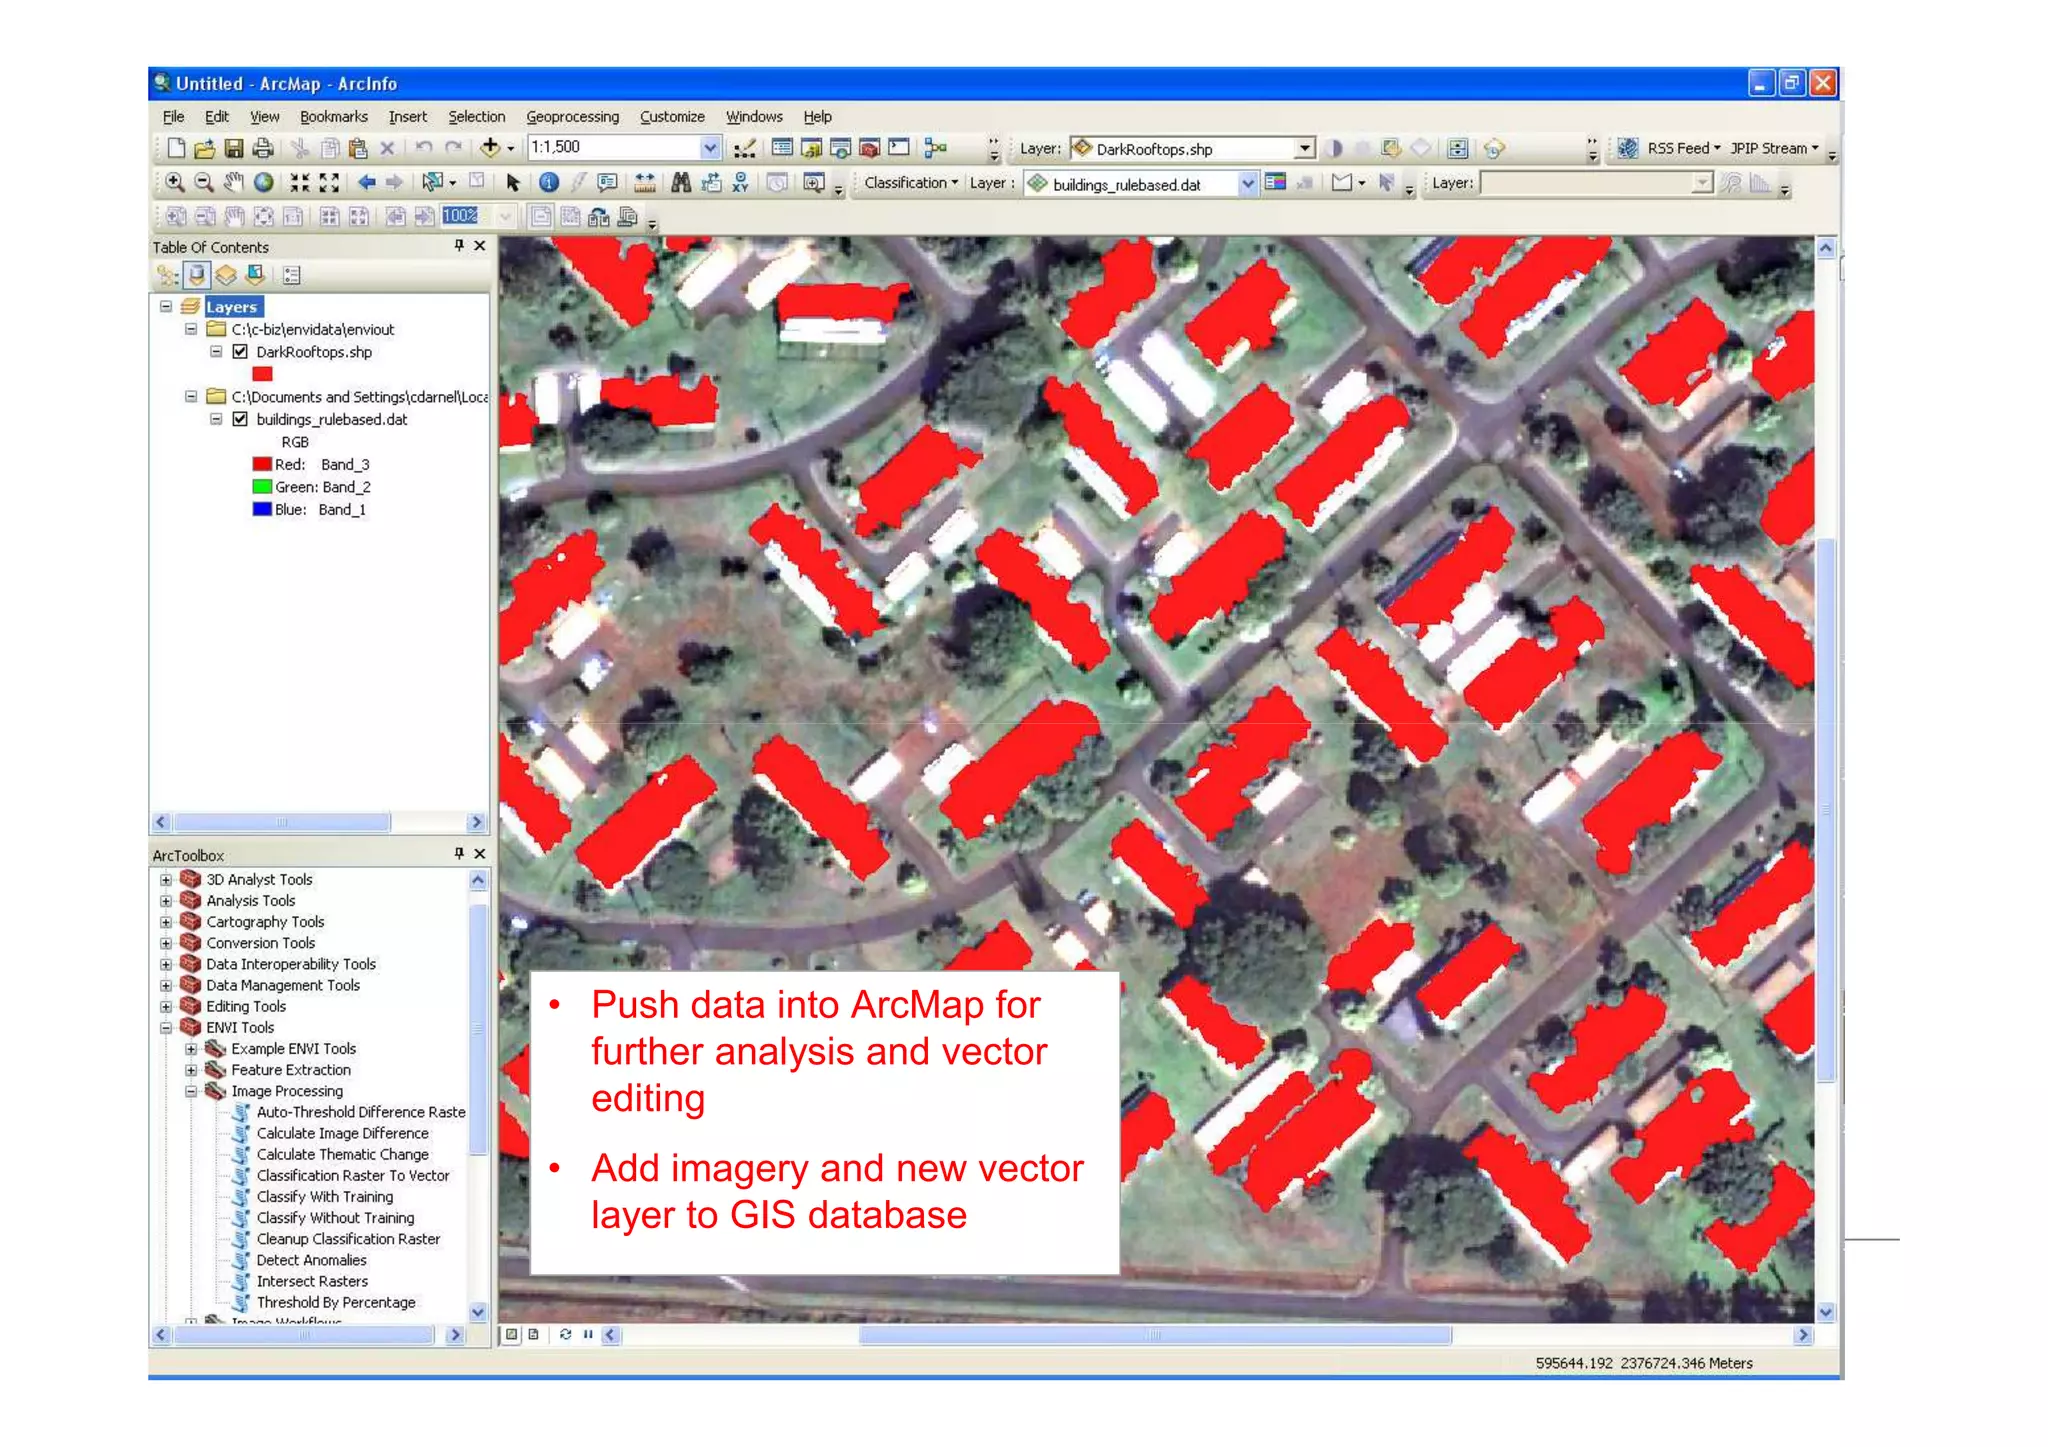Save the map with floppy disk icon
The width and height of the screenshot is (2048, 1447).
pyautogui.click(x=234, y=148)
